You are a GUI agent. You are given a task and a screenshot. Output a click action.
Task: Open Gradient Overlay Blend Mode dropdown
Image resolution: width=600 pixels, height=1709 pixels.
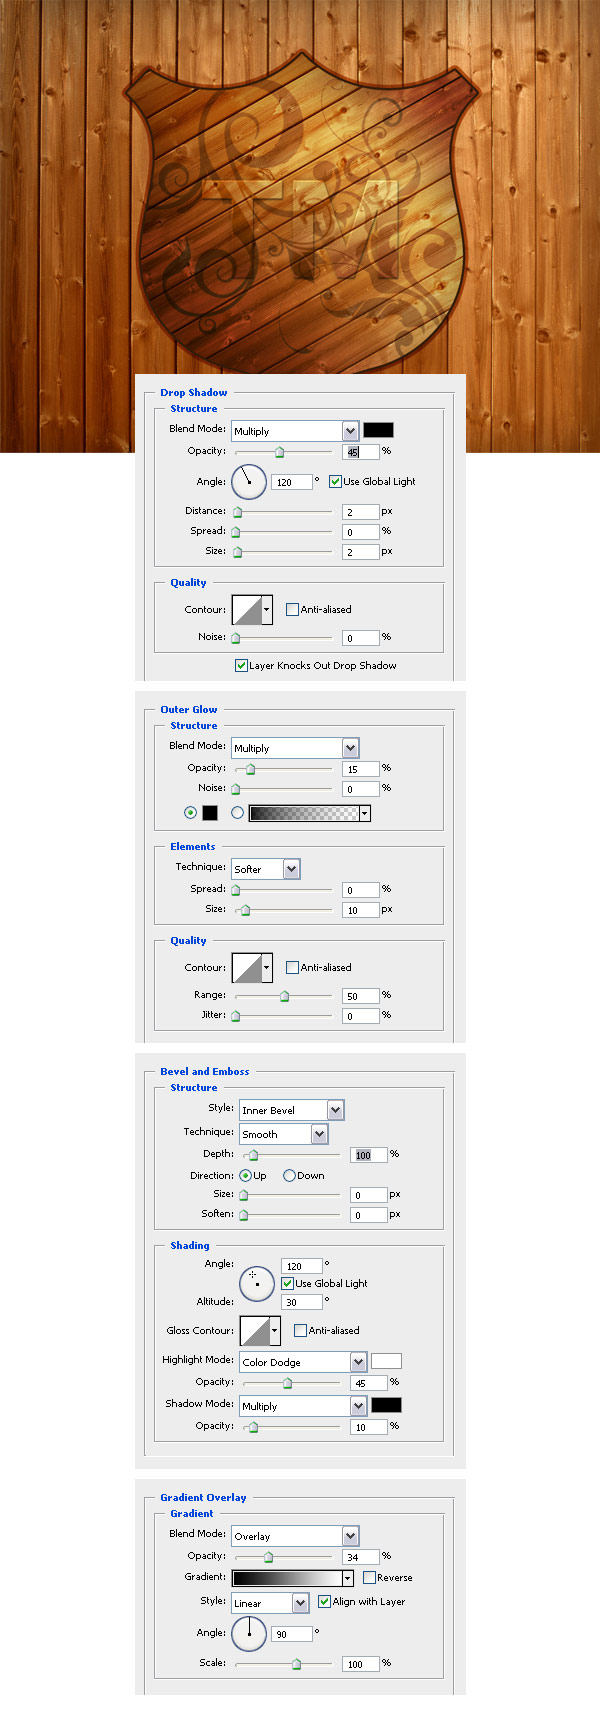pyautogui.click(x=295, y=1536)
